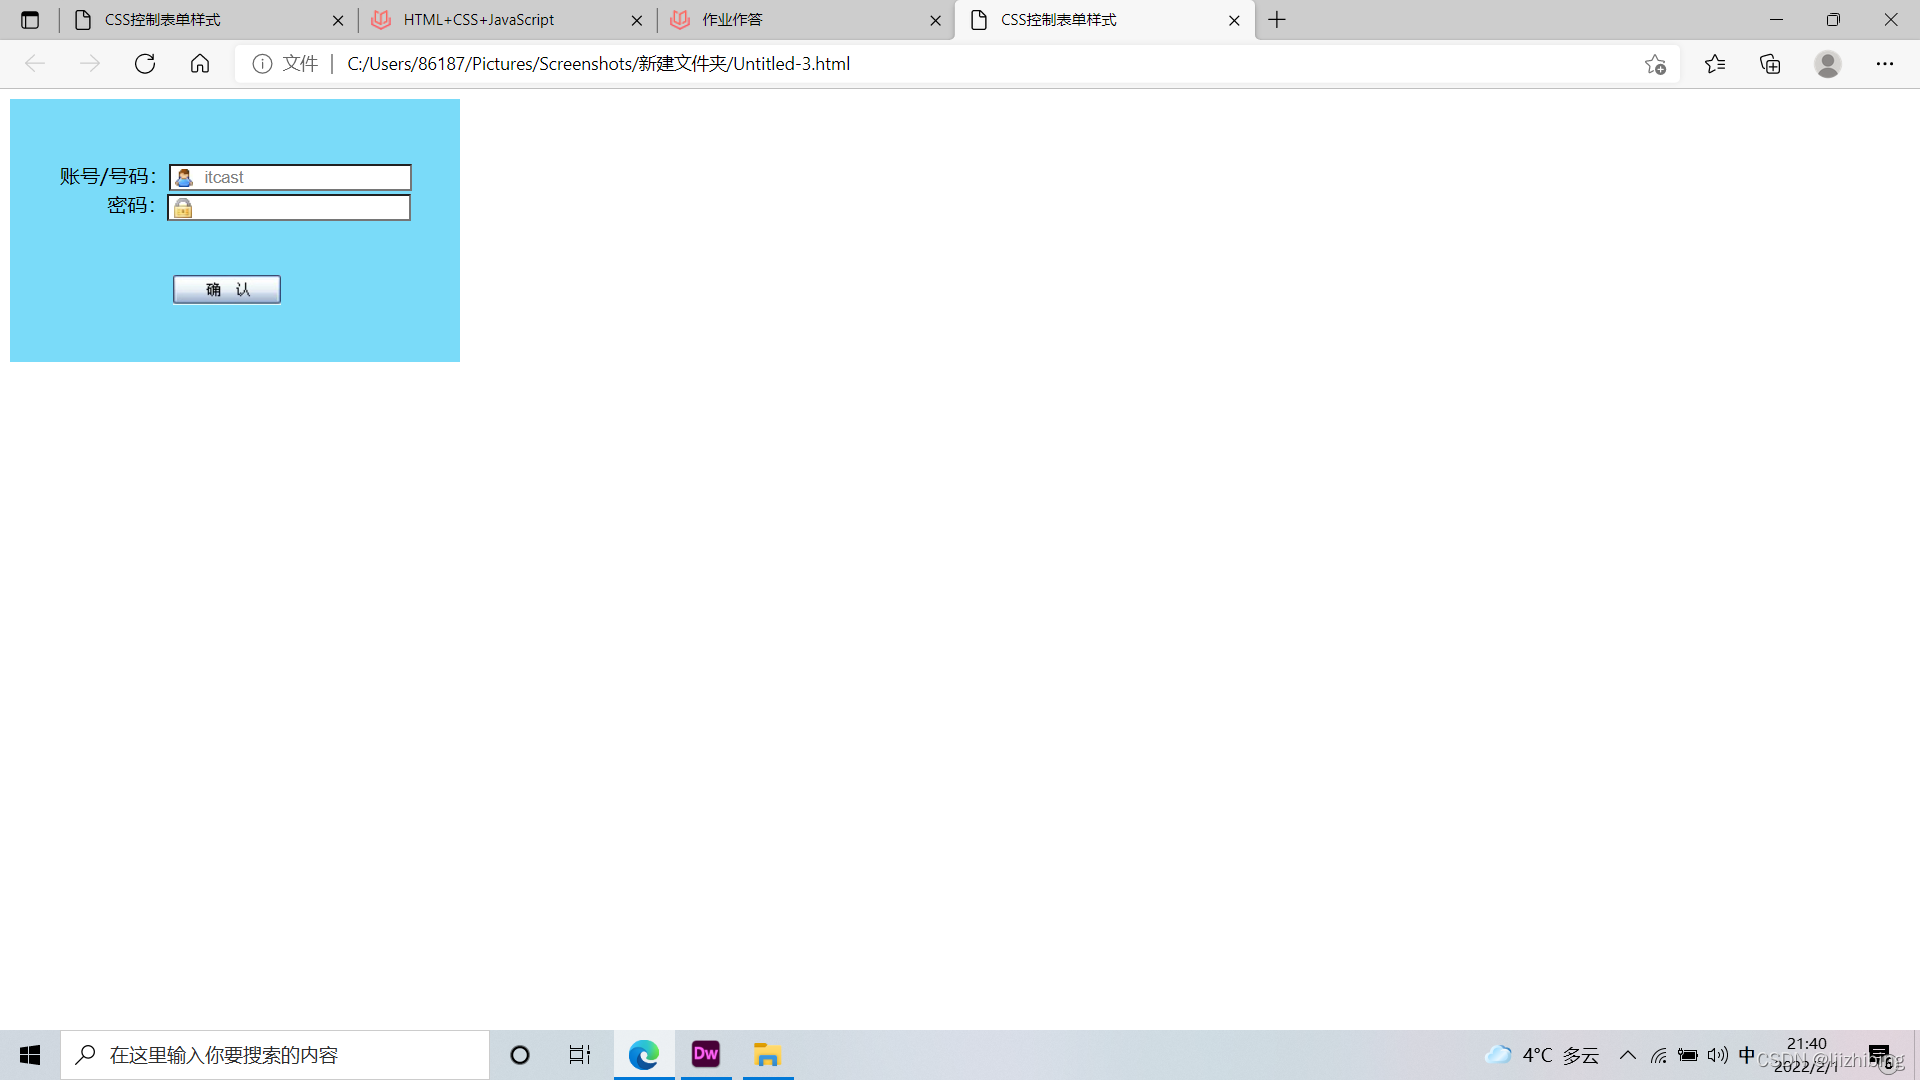The width and height of the screenshot is (1920, 1080).
Task: Open Windows Task View button
Action: (580, 1055)
